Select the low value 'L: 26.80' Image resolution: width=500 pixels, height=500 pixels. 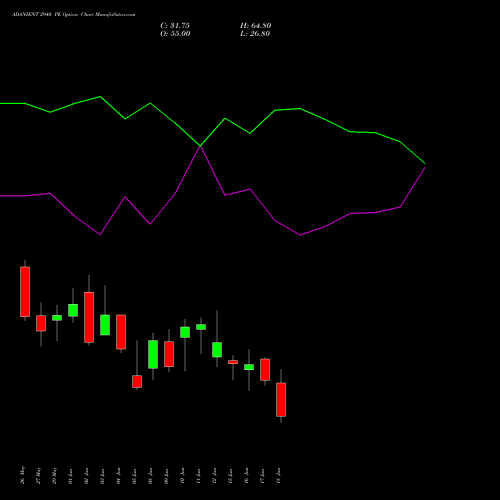tap(255, 34)
